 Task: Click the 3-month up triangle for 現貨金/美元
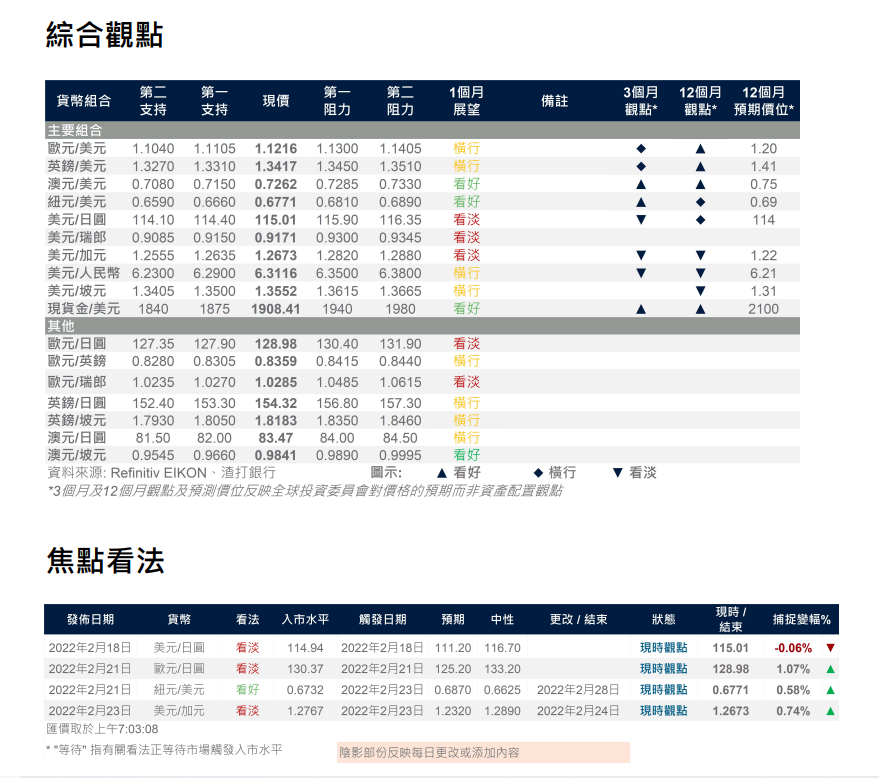coord(641,309)
